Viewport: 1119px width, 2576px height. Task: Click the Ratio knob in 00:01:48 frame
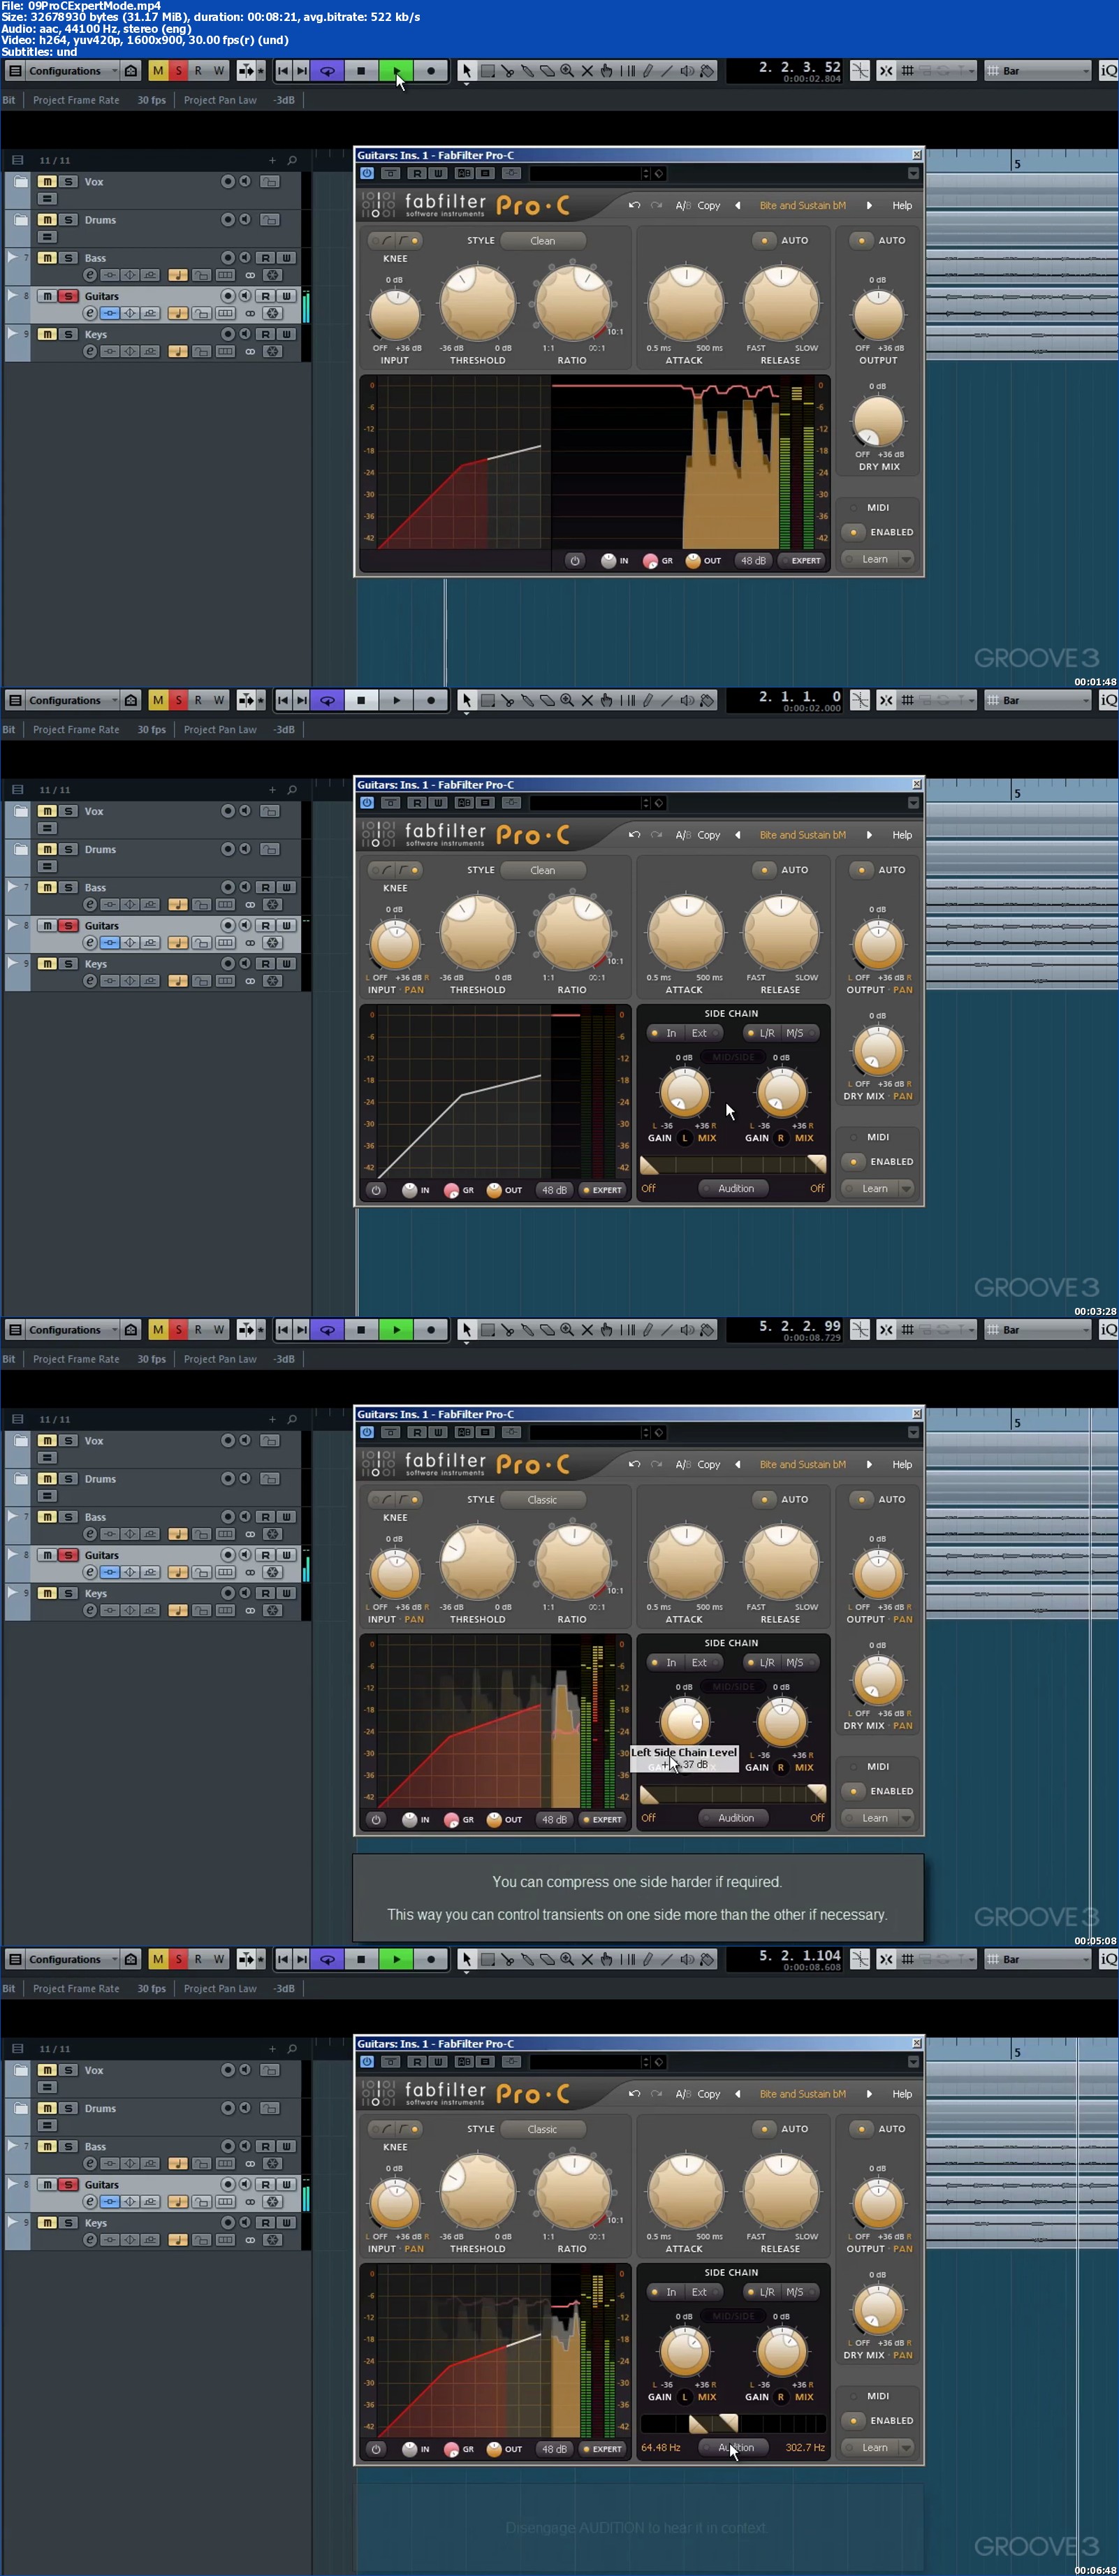573,302
